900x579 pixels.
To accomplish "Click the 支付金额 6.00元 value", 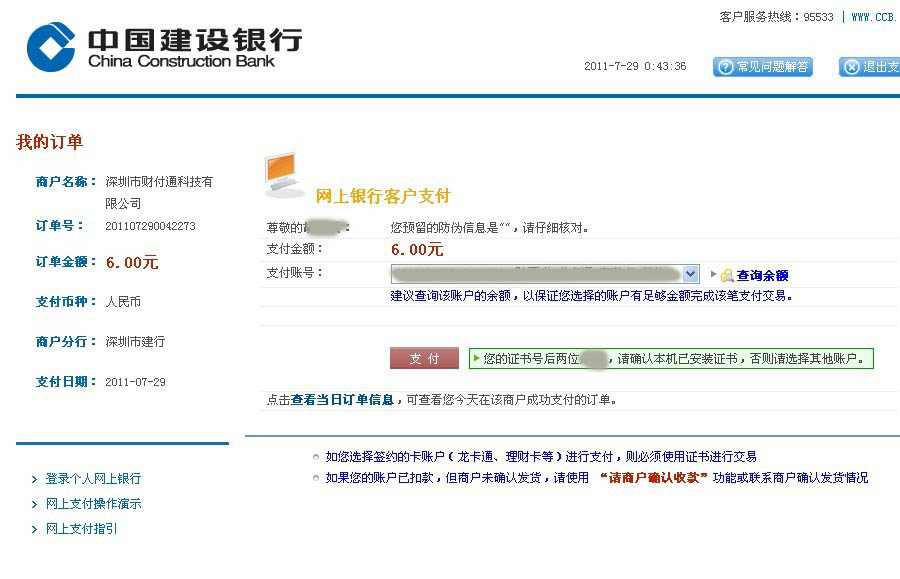I will click(417, 250).
